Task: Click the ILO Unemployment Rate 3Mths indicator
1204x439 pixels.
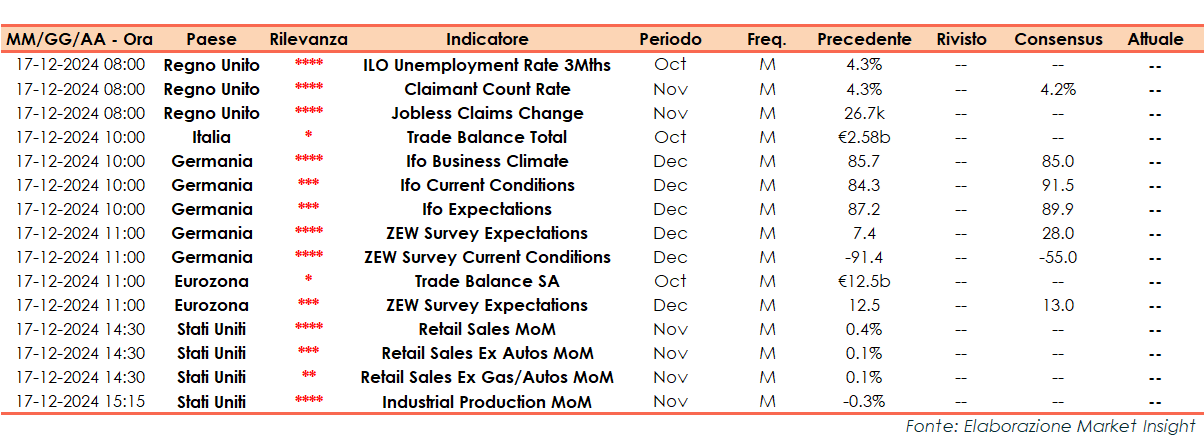Action: pos(487,65)
